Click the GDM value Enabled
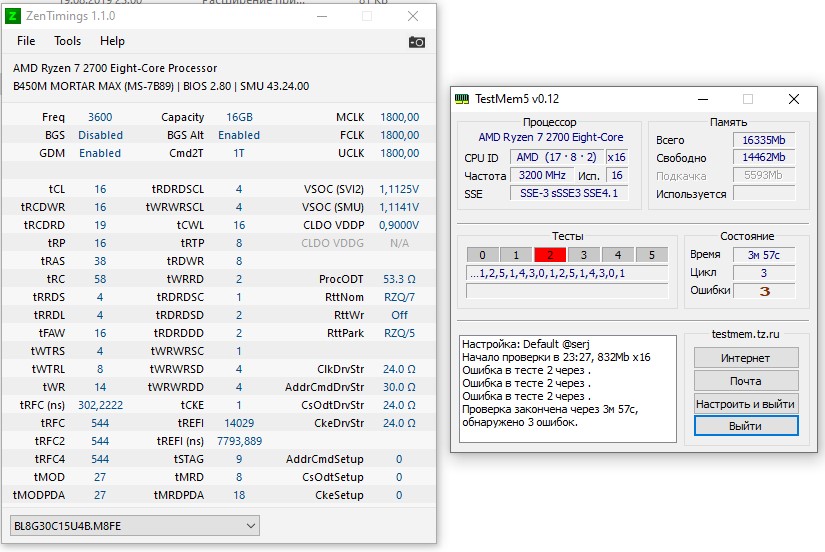This screenshot has width=825, height=552. click(x=100, y=153)
